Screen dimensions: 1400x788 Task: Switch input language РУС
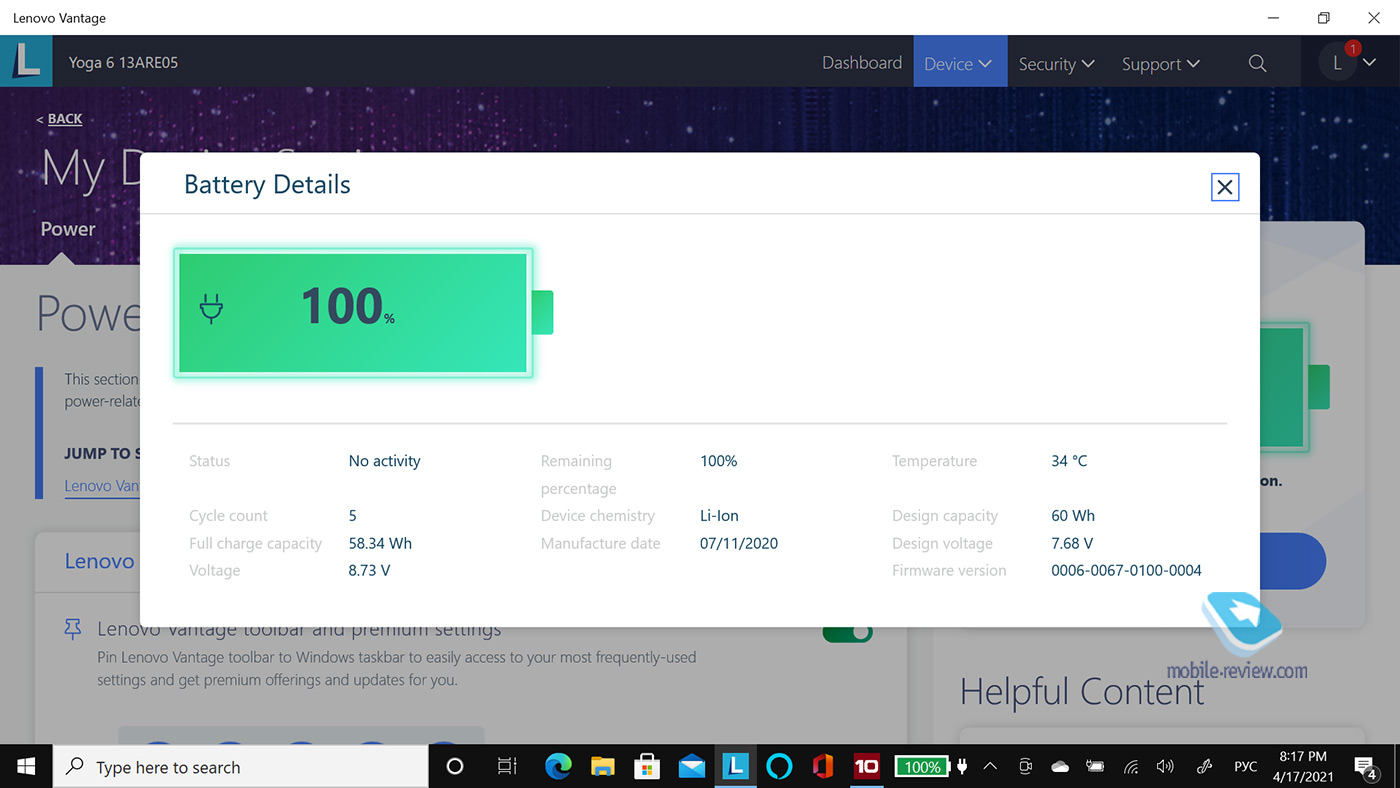pyautogui.click(x=1245, y=767)
